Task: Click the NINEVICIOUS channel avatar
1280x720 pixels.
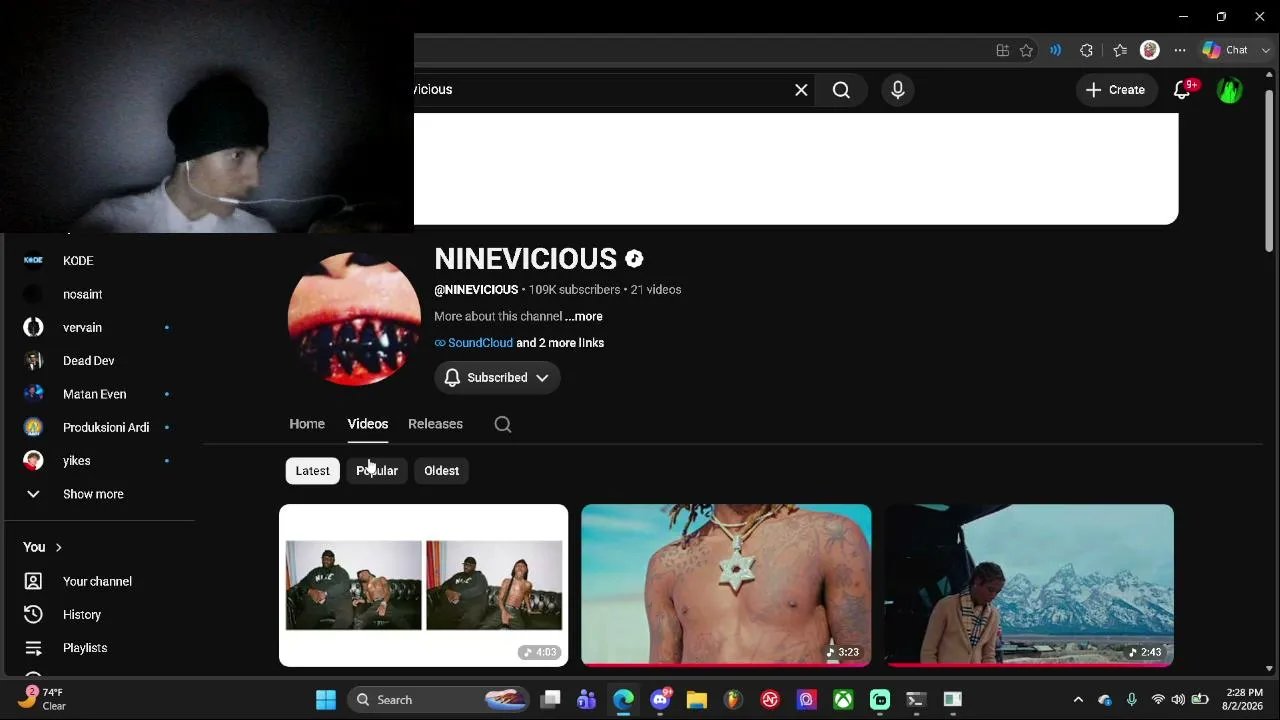Action: pos(354,319)
